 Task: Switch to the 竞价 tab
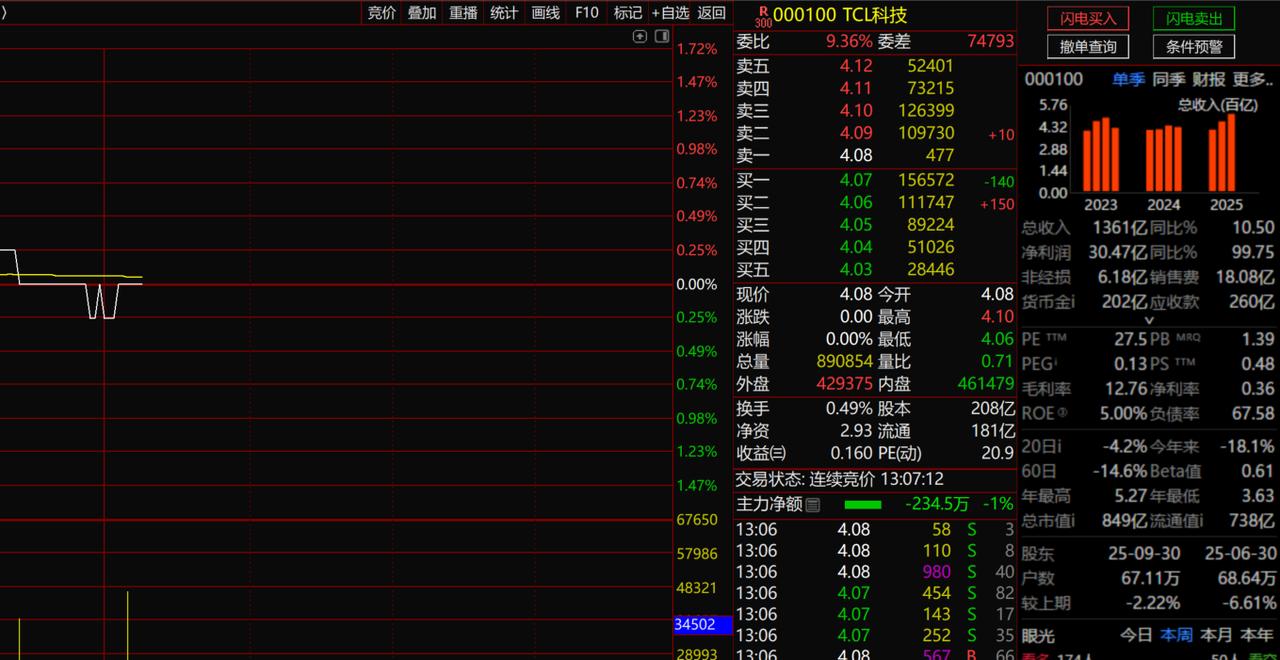(x=381, y=13)
